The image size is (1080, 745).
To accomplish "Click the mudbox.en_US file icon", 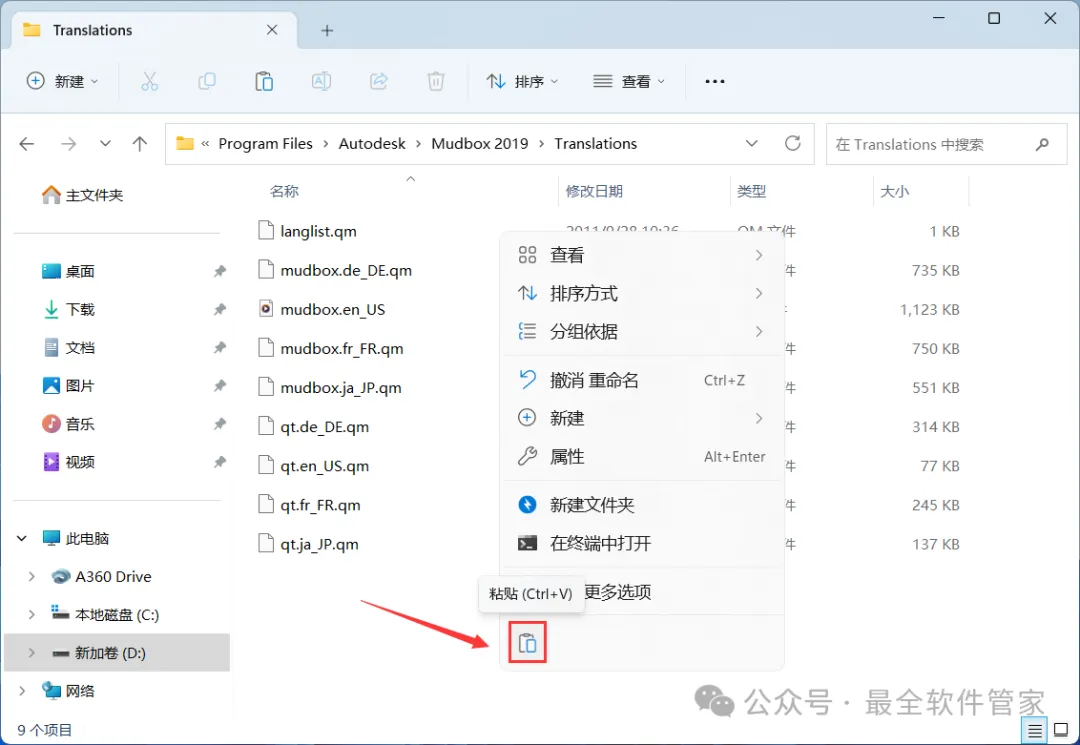I will tap(266, 308).
